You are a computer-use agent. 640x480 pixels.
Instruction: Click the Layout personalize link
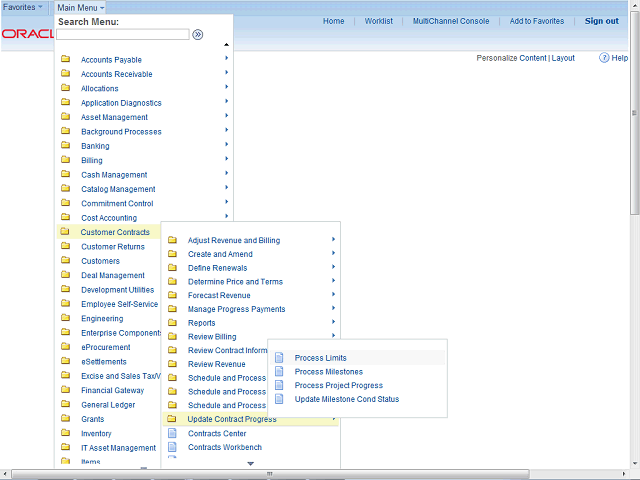(x=563, y=58)
